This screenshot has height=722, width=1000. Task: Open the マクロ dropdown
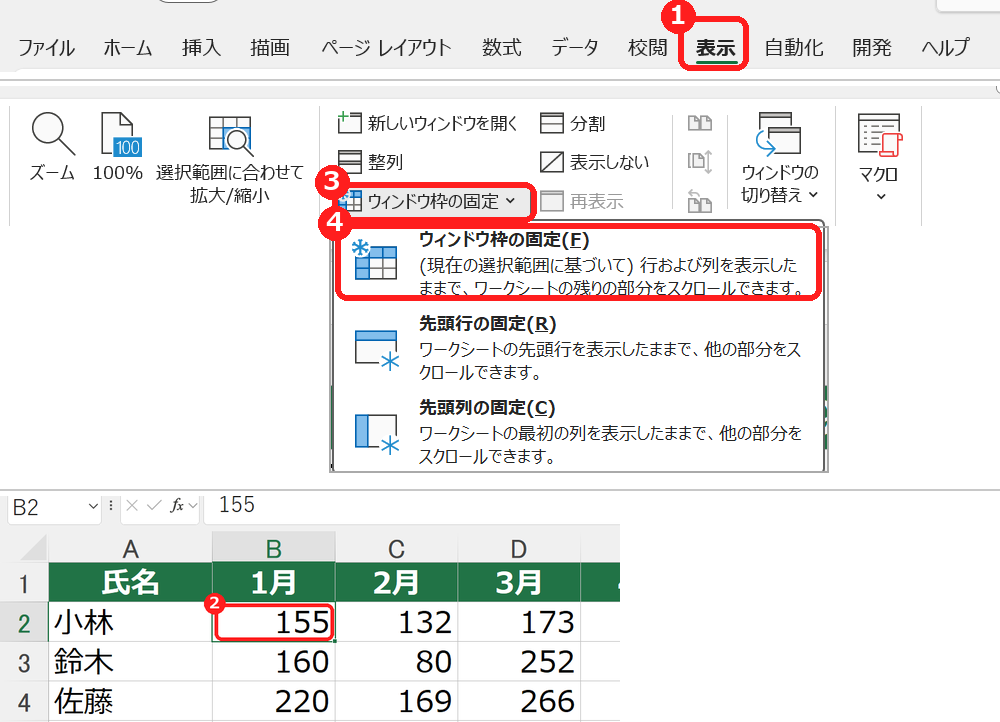click(879, 158)
